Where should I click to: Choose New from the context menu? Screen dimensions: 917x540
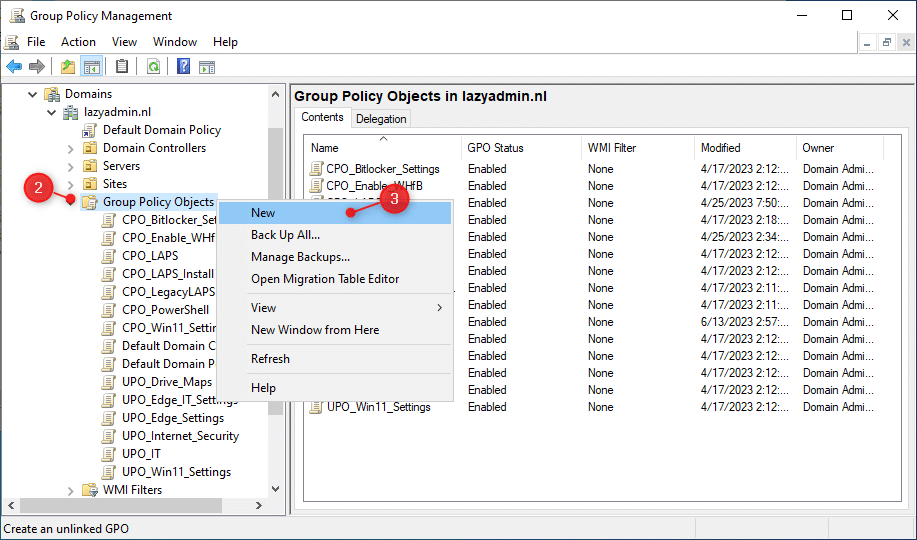[335, 213]
